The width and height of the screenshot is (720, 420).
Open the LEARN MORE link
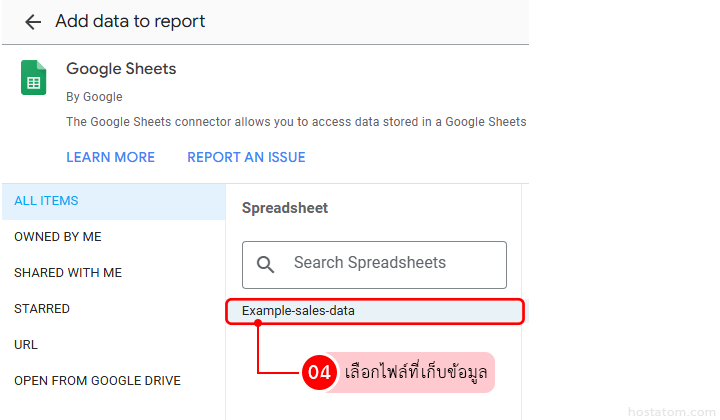pos(110,157)
